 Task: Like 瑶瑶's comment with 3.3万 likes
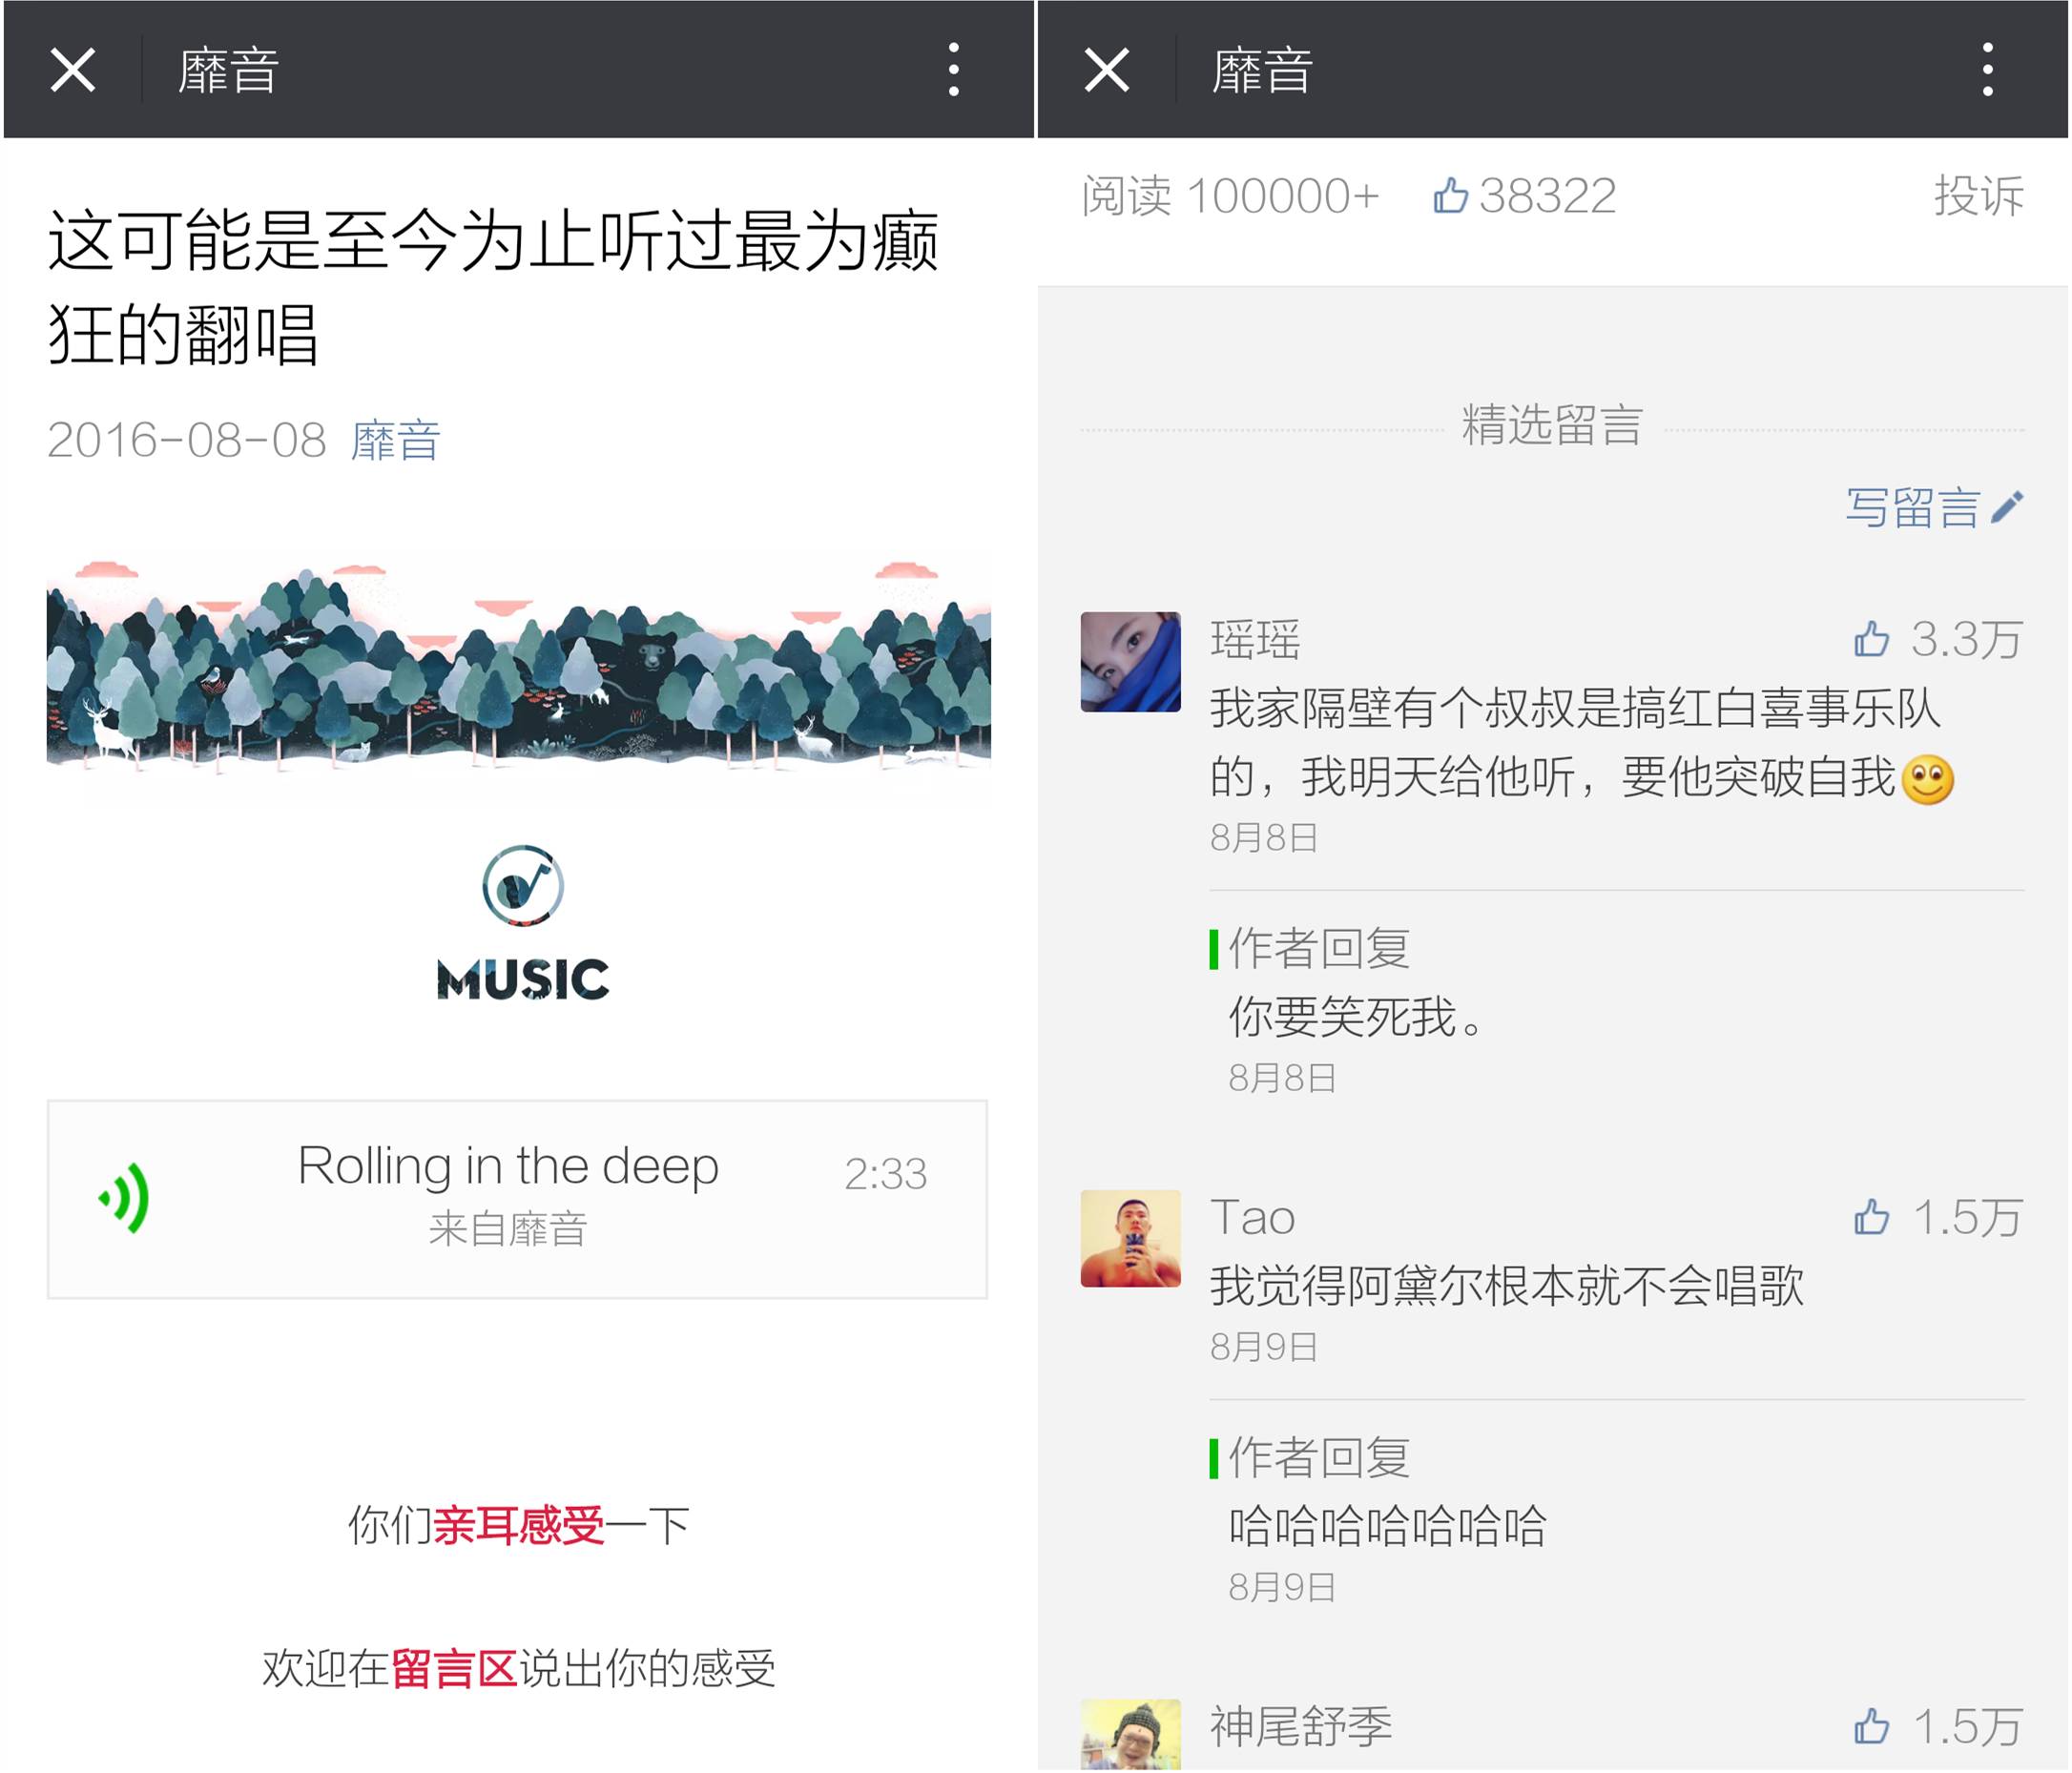coord(1871,639)
